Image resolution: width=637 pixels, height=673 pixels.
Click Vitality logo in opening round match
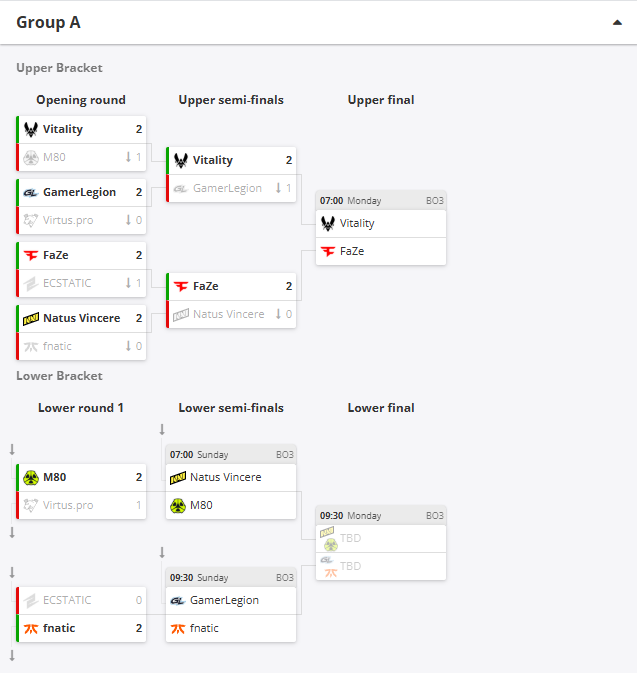[31, 129]
